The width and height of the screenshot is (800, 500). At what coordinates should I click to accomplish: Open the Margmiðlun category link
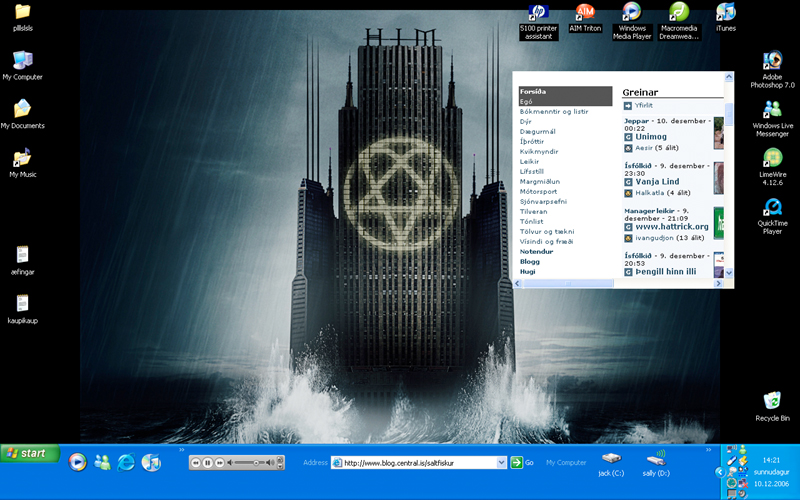coord(540,181)
